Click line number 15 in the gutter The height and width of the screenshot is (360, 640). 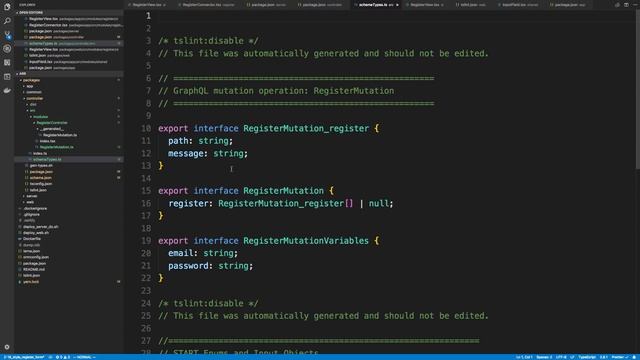pyautogui.click(x=146, y=191)
